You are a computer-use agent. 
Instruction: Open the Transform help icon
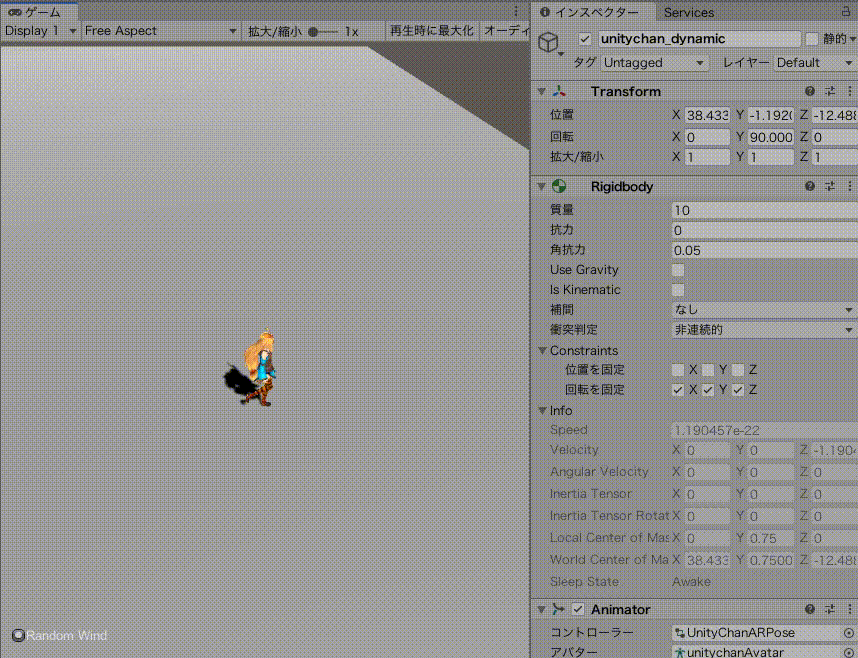pyautogui.click(x=809, y=91)
